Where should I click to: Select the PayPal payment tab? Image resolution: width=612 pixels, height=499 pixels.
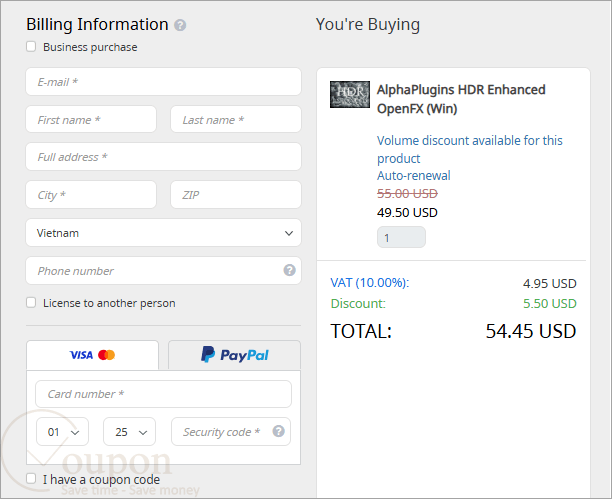(235, 355)
